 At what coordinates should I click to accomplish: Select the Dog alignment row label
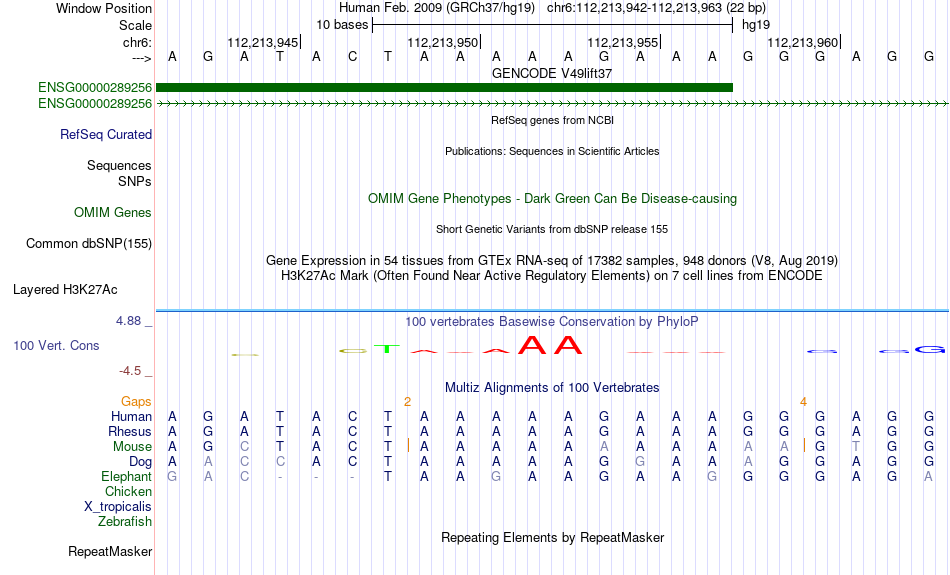point(141,462)
